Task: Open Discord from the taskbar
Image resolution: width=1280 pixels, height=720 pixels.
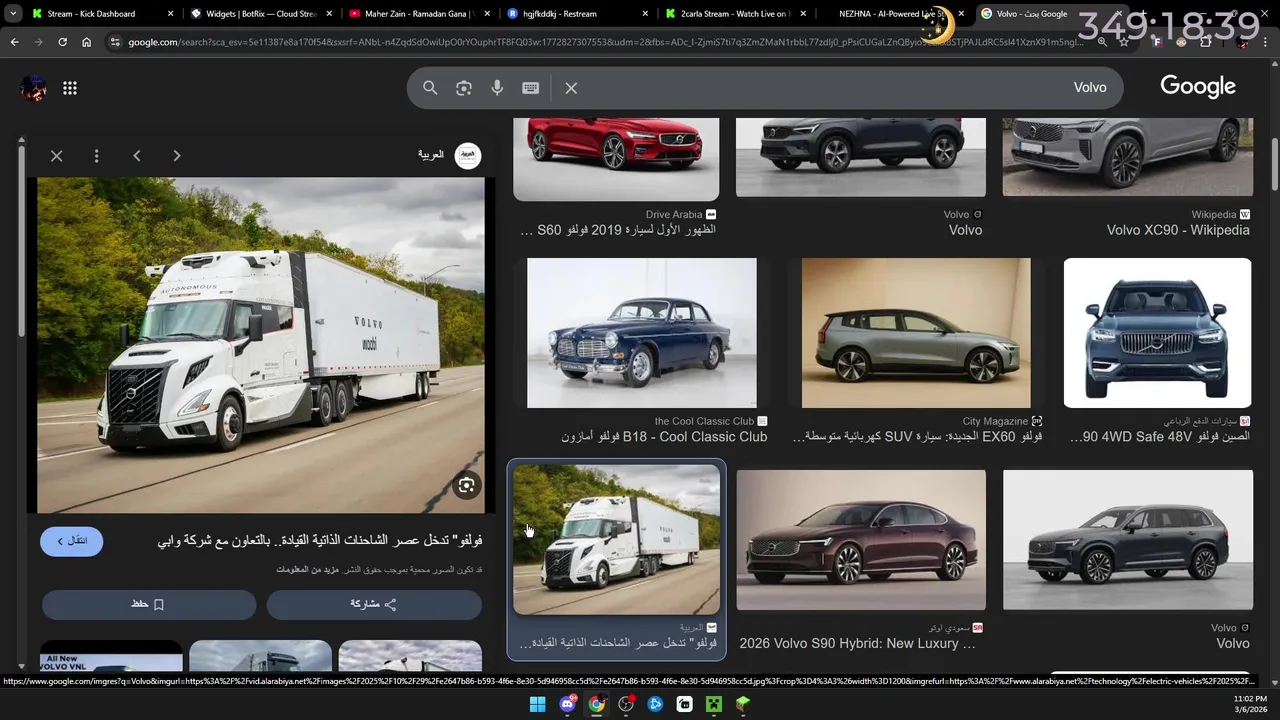Action: pos(567,704)
